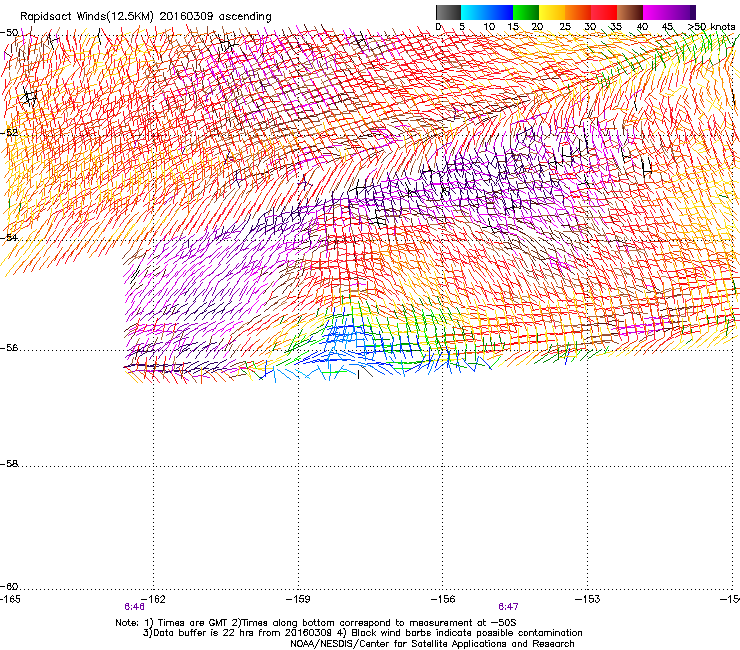The width and height of the screenshot is (740, 650).
Task: Click the longitude axis label '-162'
Action: (x=154, y=599)
